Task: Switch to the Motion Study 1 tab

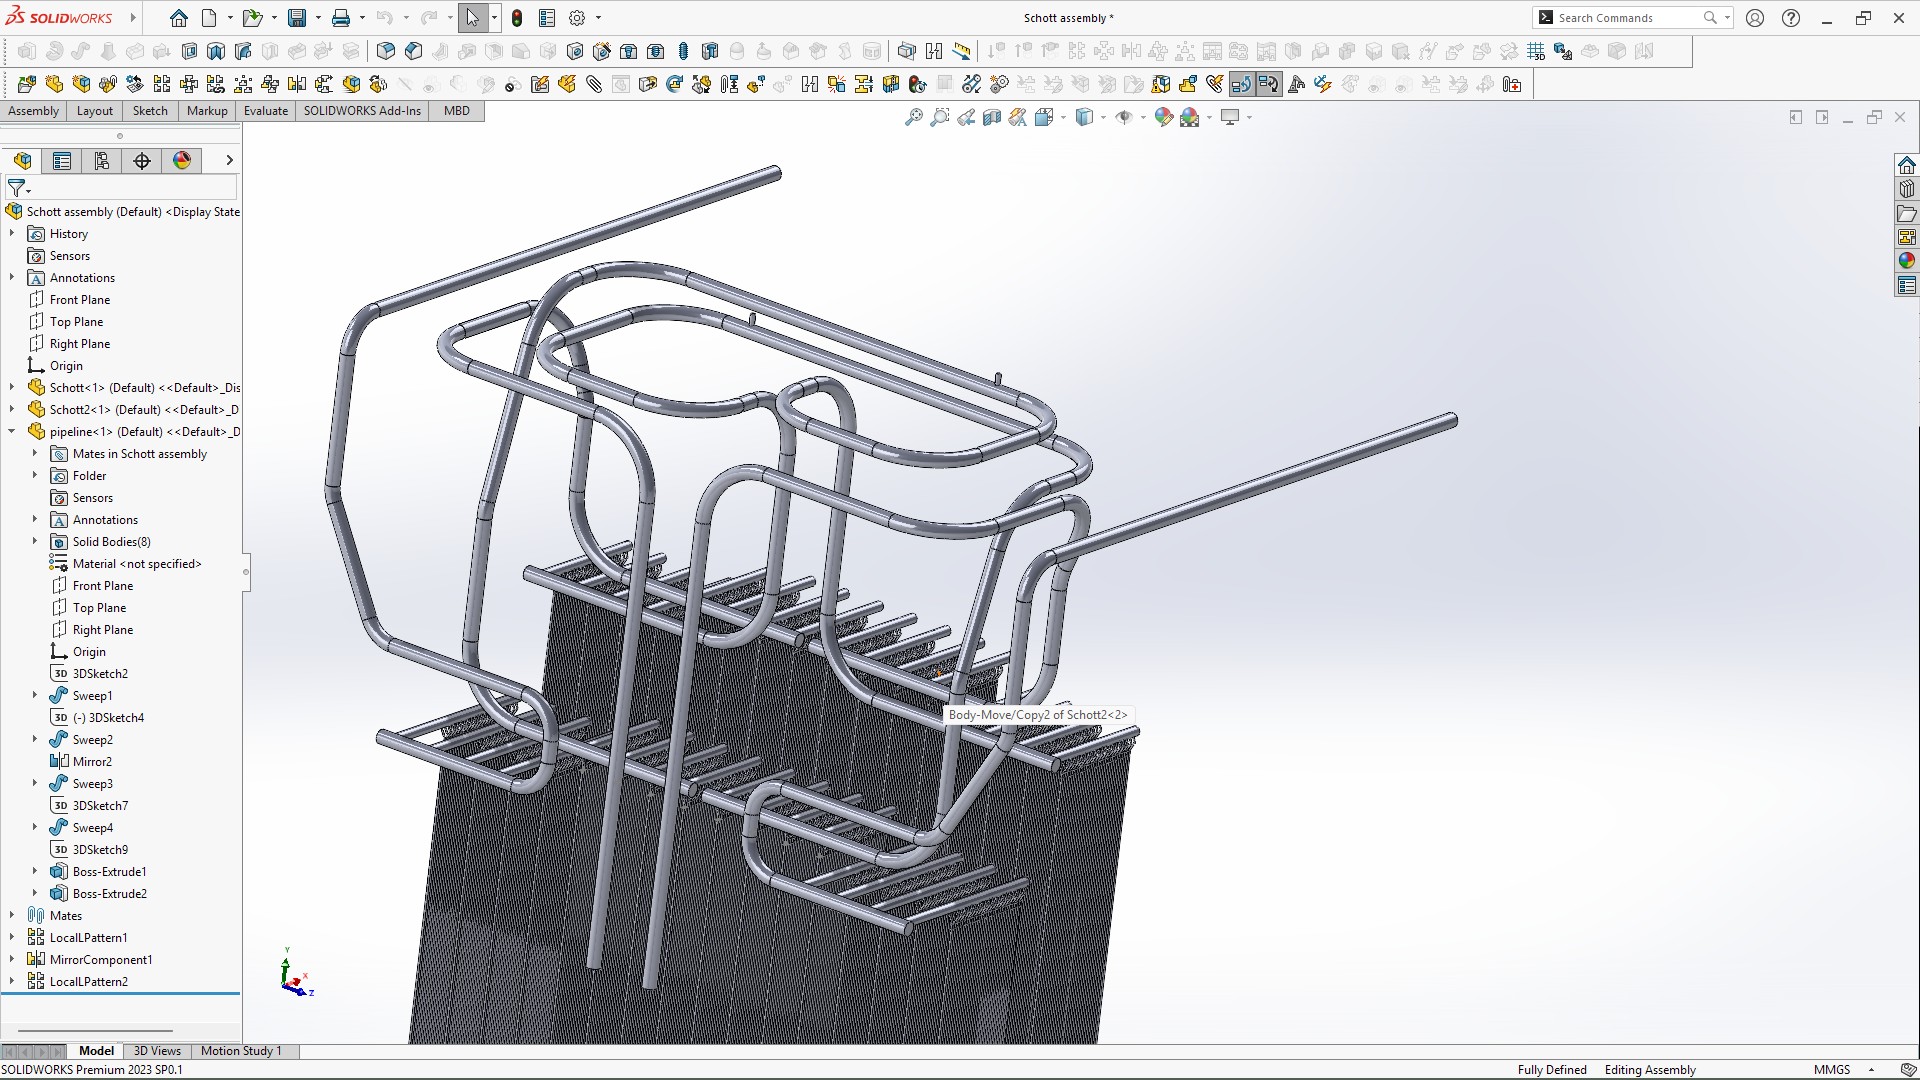Action: pos(241,1051)
